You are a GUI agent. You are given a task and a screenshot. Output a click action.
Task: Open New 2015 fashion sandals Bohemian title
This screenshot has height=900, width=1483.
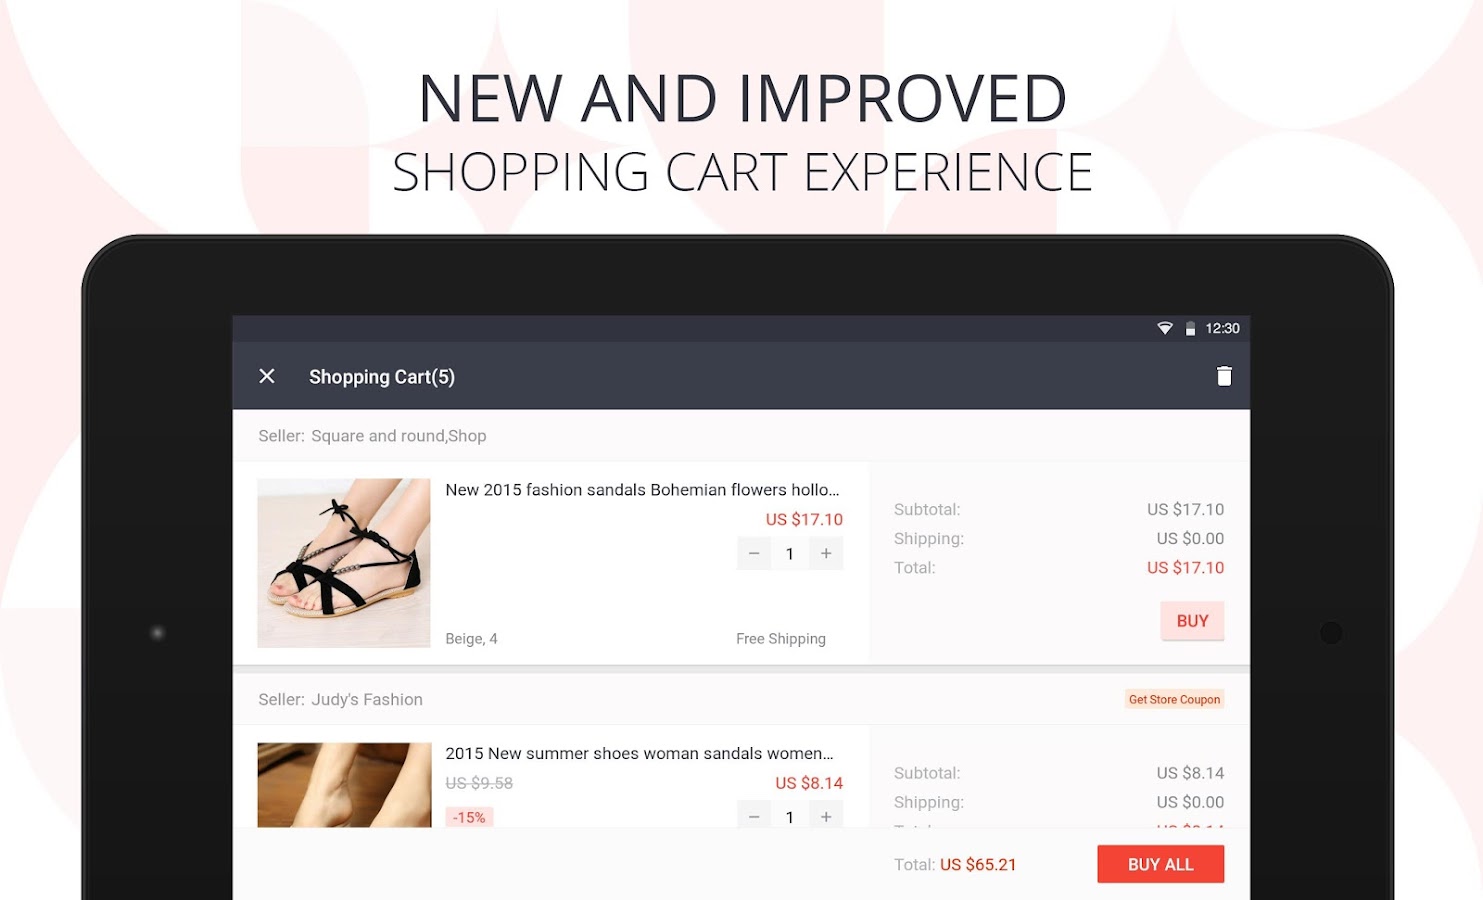click(642, 490)
